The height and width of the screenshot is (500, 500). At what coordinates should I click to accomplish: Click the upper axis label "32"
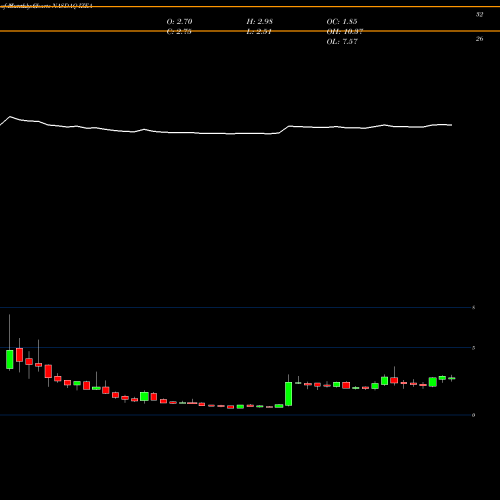pyautogui.click(x=479, y=15)
